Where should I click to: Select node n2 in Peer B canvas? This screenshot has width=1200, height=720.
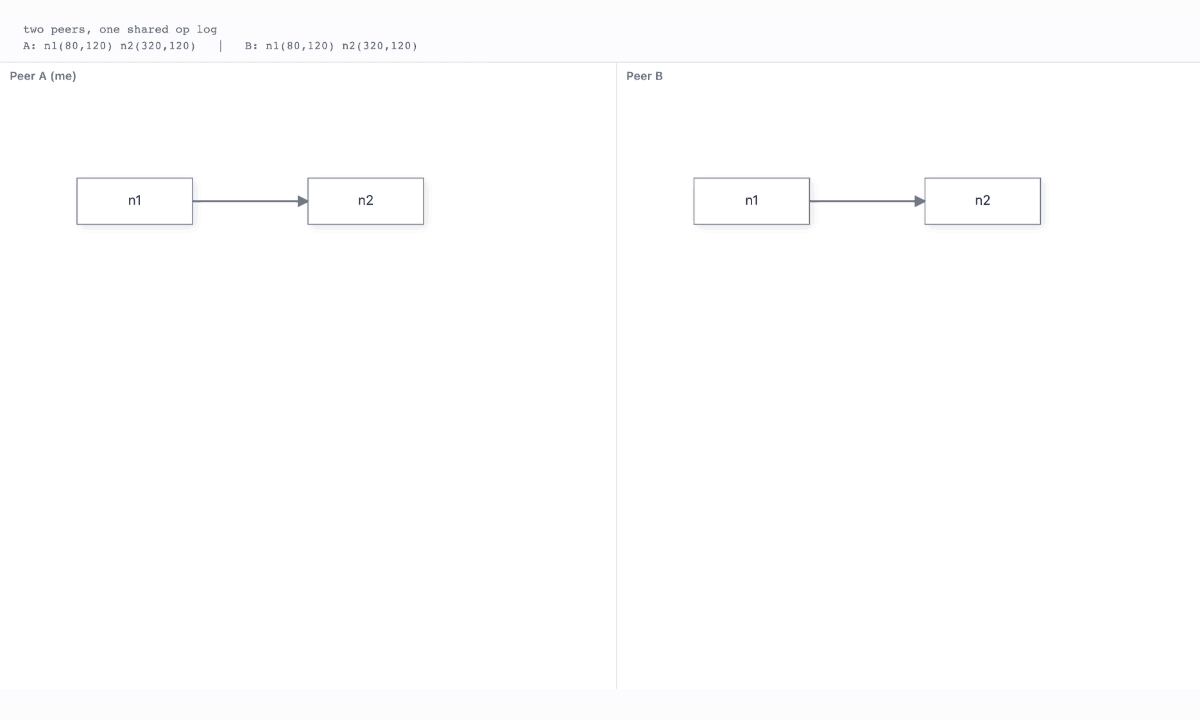pyautogui.click(x=982, y=201)
